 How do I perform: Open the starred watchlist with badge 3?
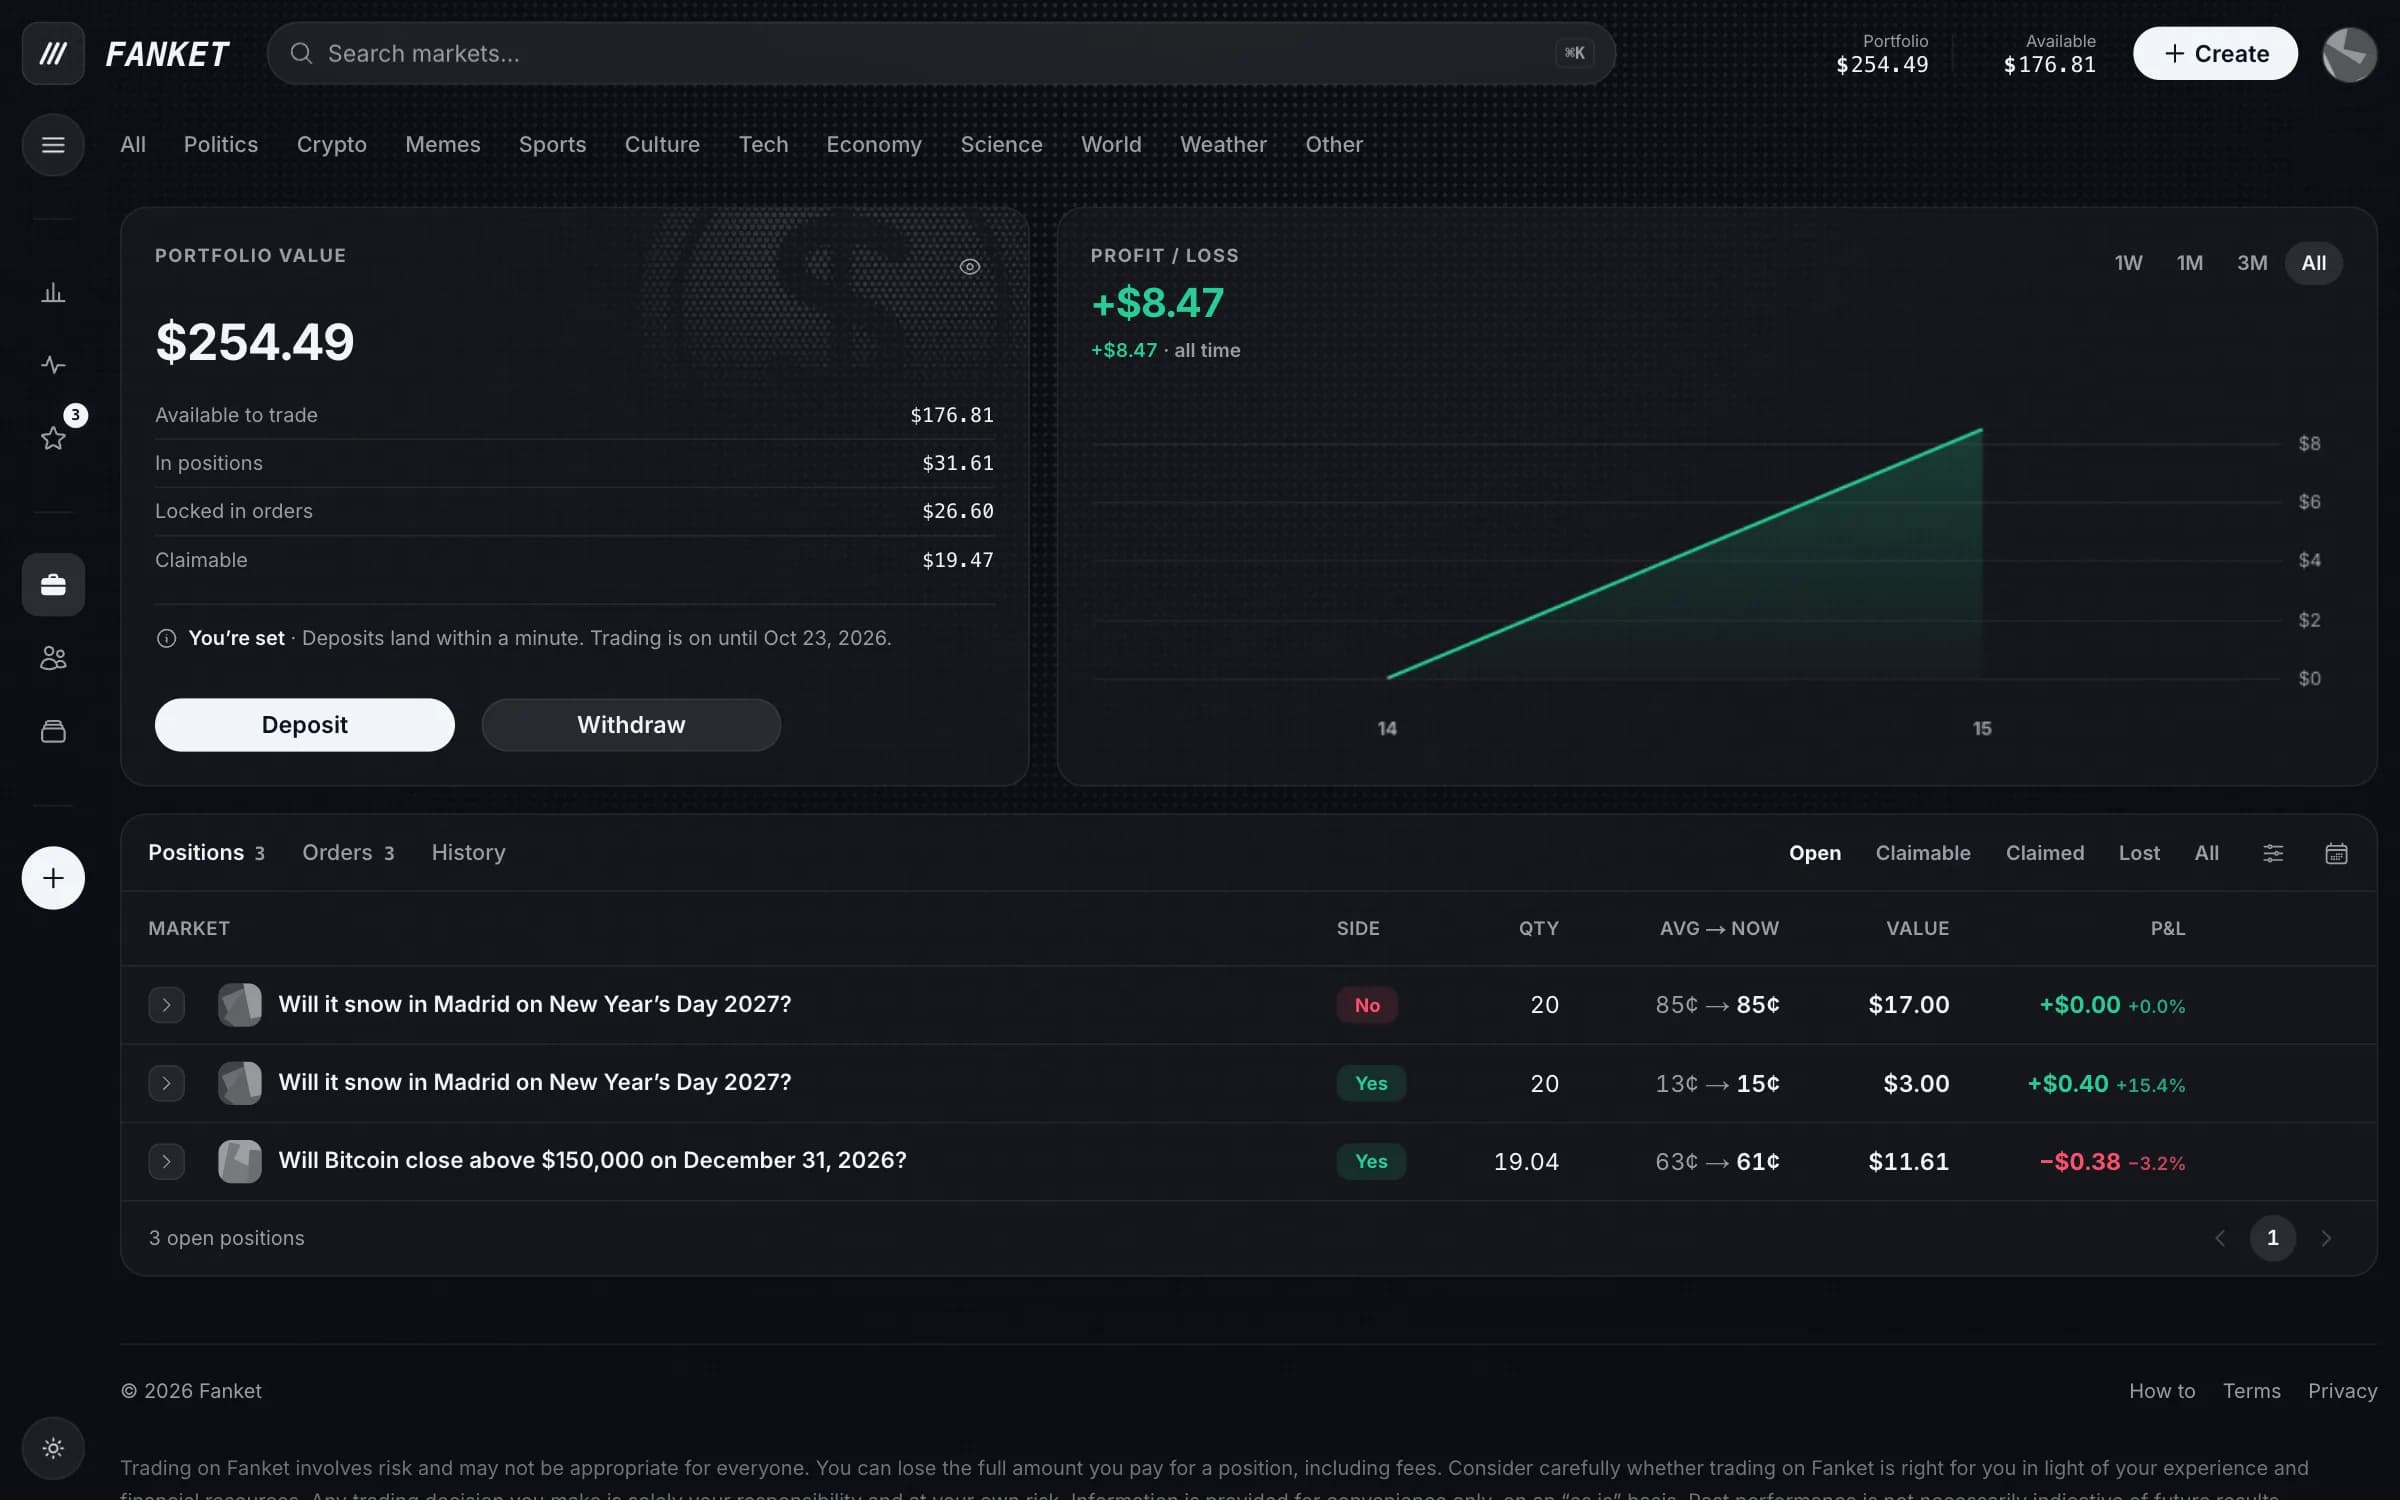[53, 437]
